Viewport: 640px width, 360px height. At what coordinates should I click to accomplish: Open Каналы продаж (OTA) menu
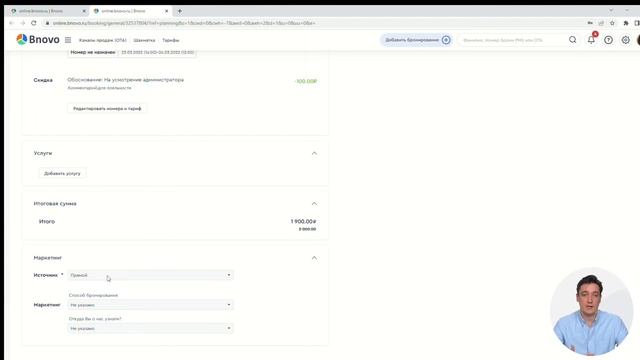(102, 40)
